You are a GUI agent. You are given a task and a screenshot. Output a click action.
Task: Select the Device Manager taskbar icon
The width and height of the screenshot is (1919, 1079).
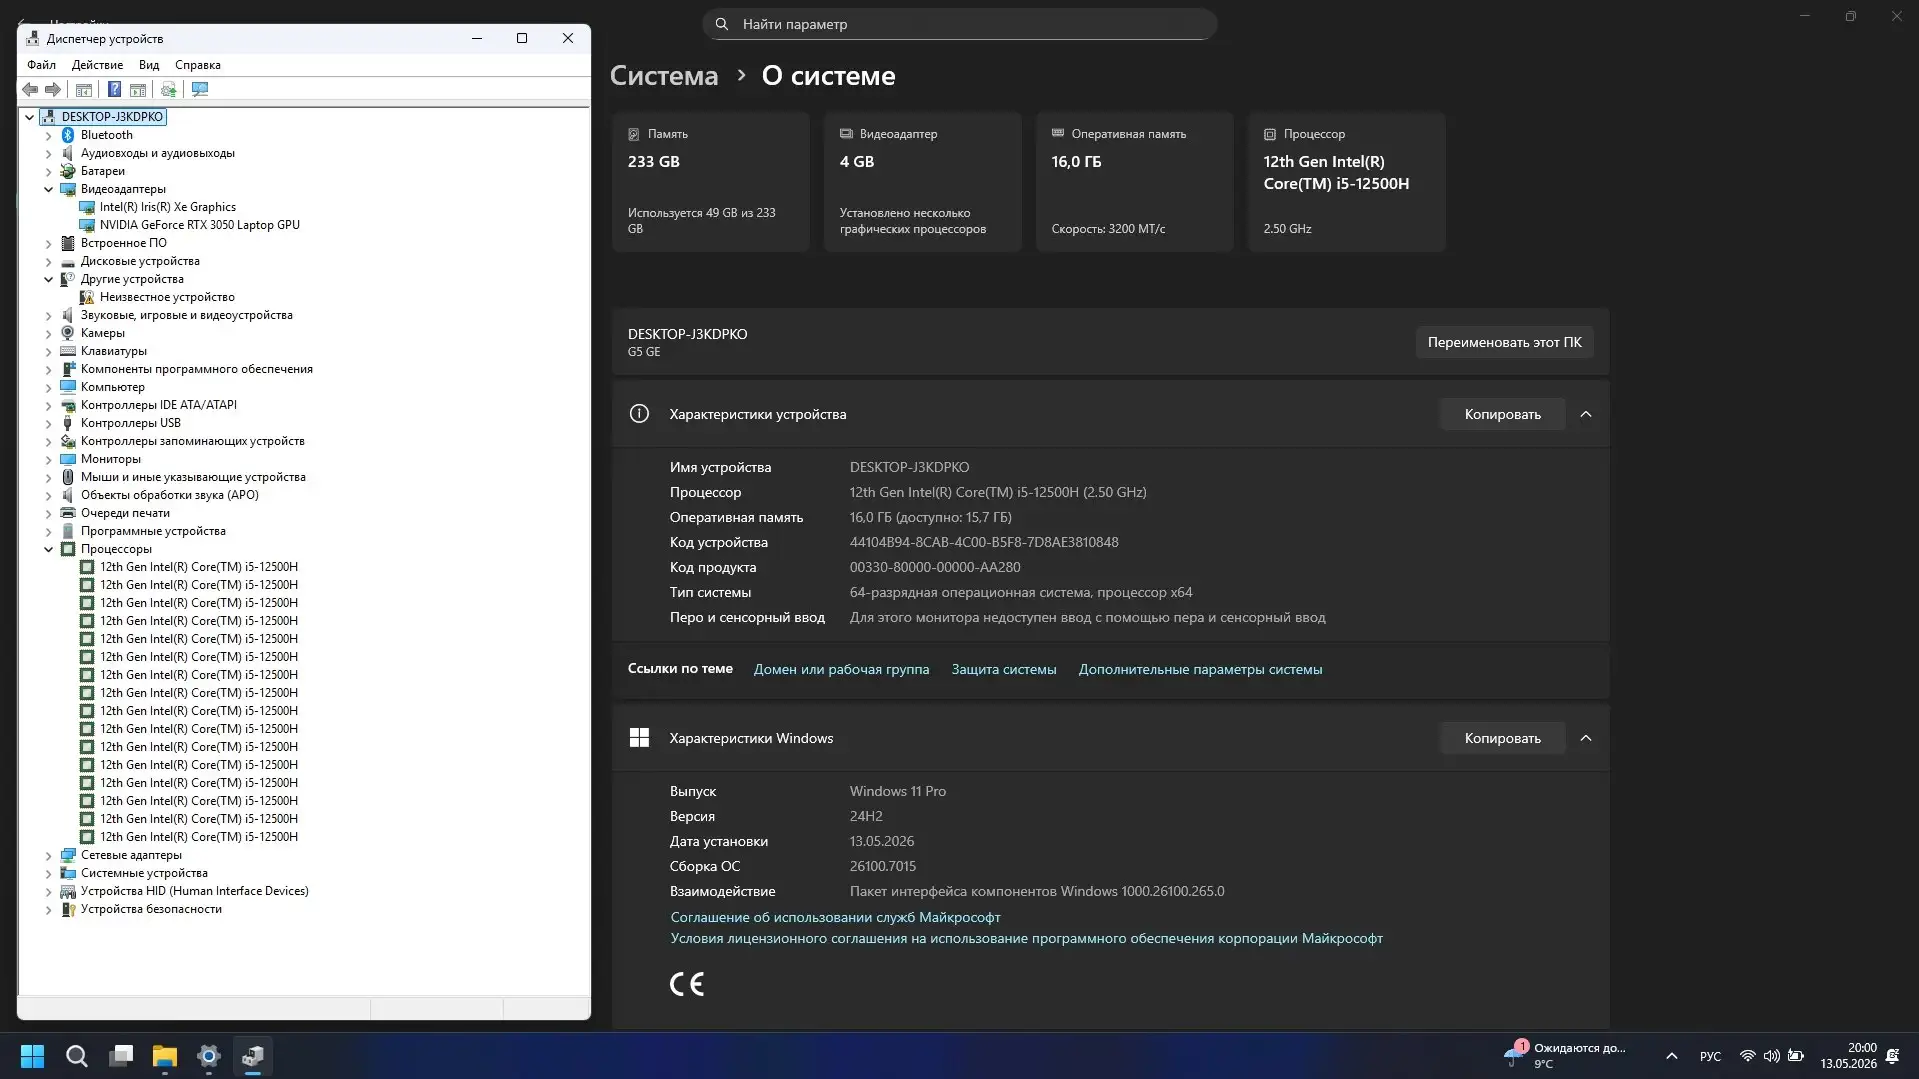click(x=253, y=1056)
